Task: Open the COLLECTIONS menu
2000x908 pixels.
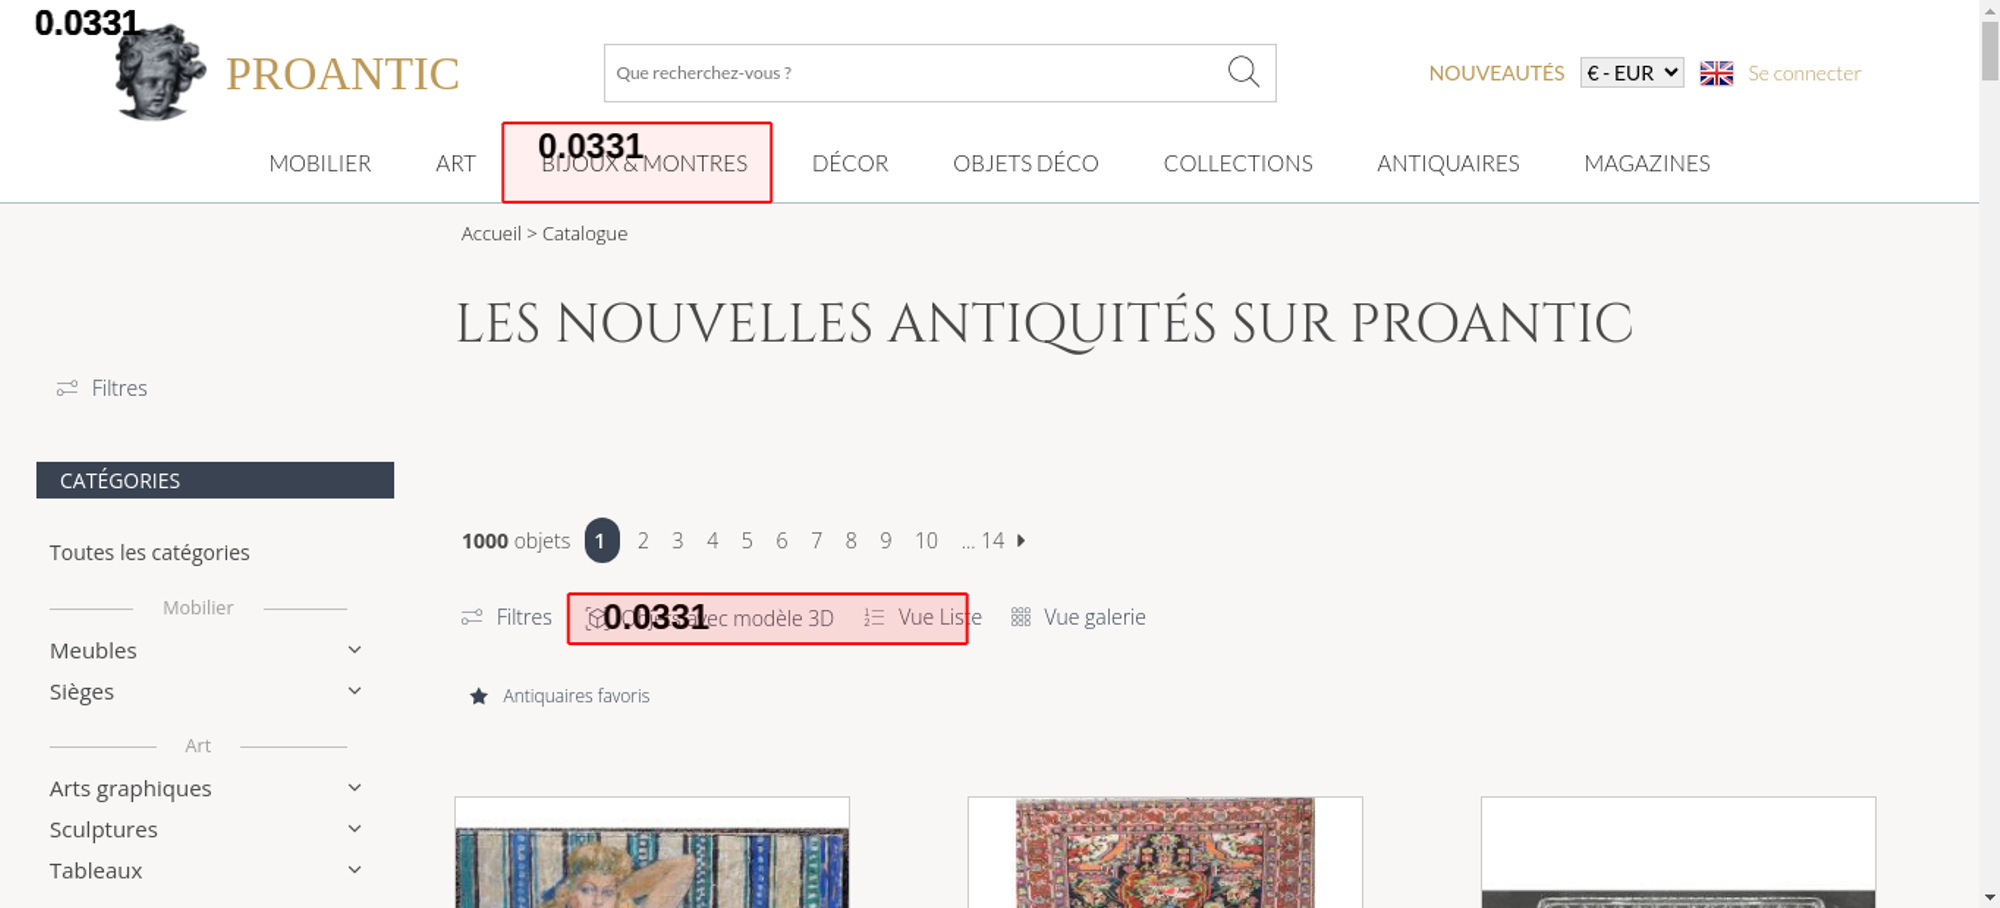Action: [1238, 163]
